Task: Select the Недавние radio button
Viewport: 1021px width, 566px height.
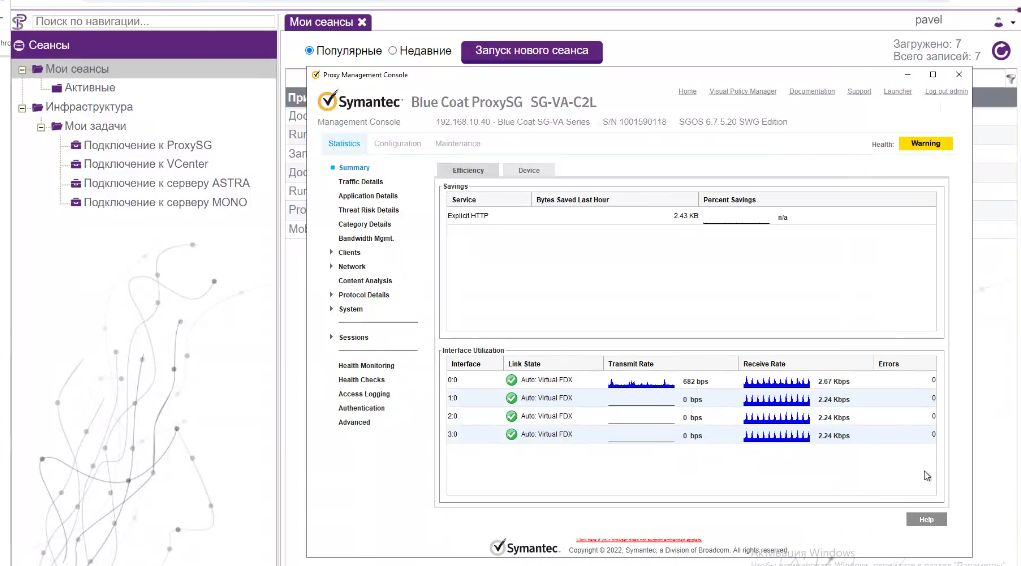Action: point(393,51)
